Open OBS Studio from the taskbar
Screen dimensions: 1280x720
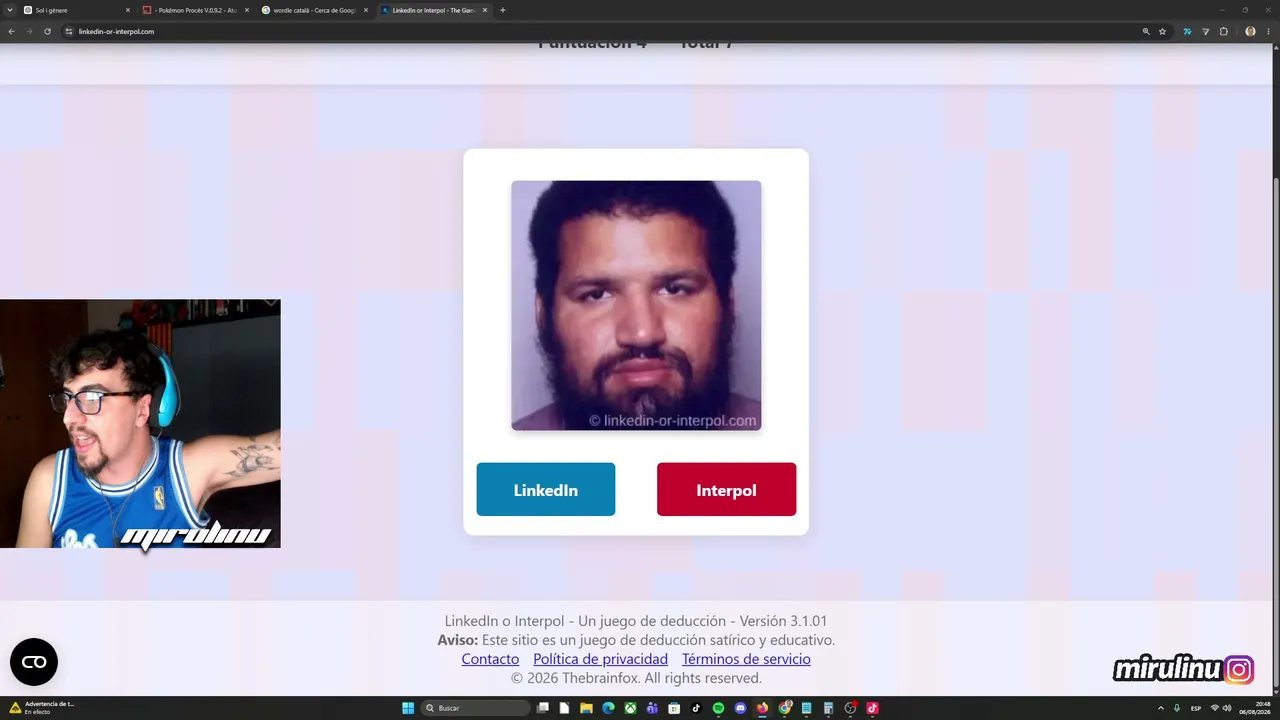[850, 708]
